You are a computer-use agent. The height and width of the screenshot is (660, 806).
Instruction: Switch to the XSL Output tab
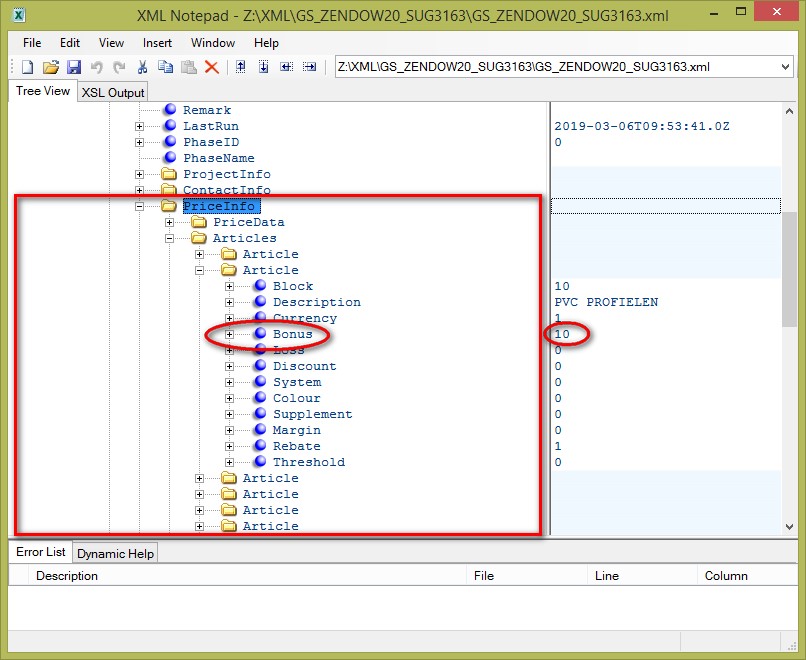(x=113, y=93)
